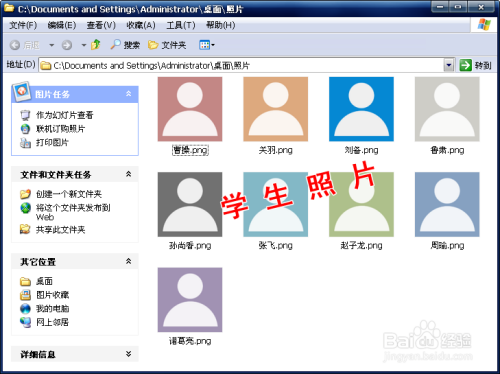The height and width of the screenshot is (374, 500).
Task: Click the folder icon beside 桌面
Action: [25, 281]
